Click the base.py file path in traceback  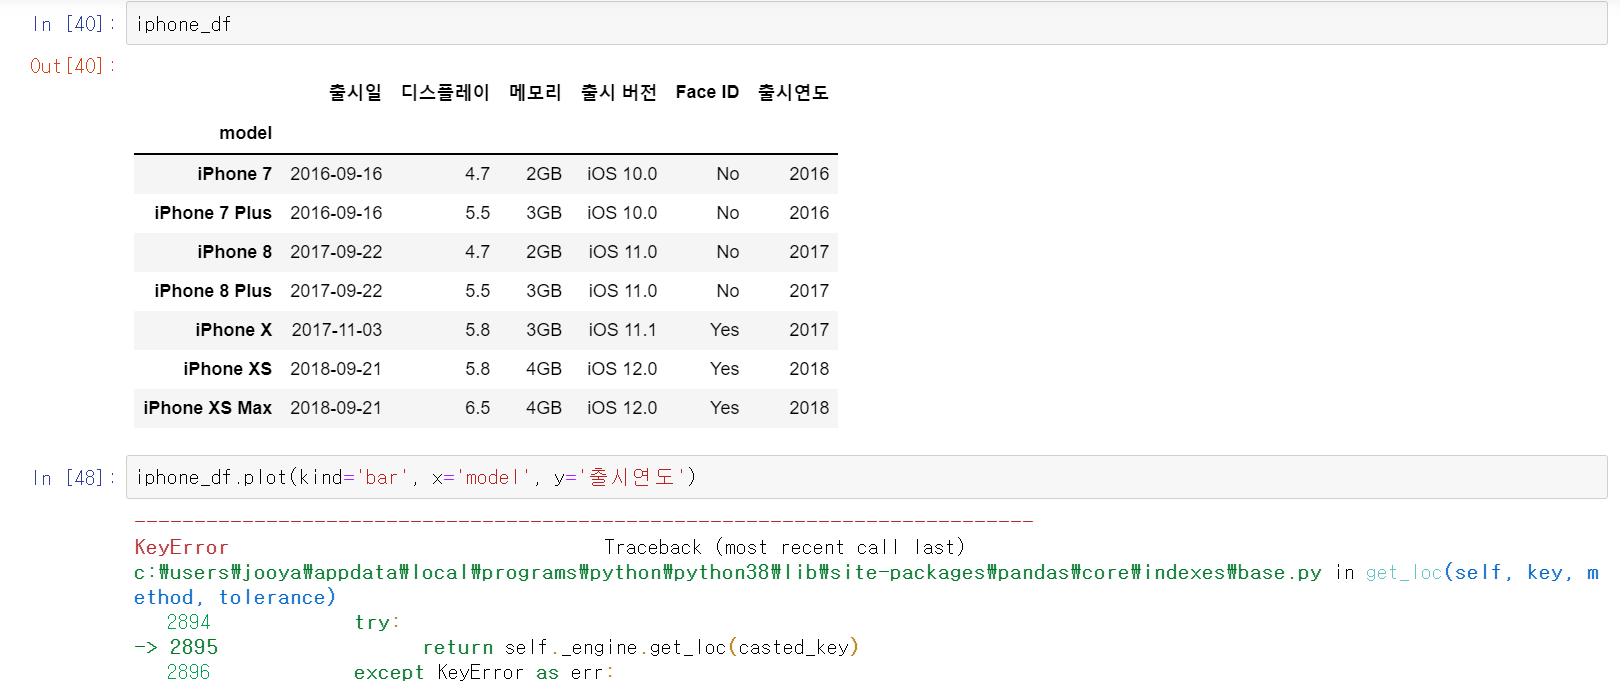point(727,573)
